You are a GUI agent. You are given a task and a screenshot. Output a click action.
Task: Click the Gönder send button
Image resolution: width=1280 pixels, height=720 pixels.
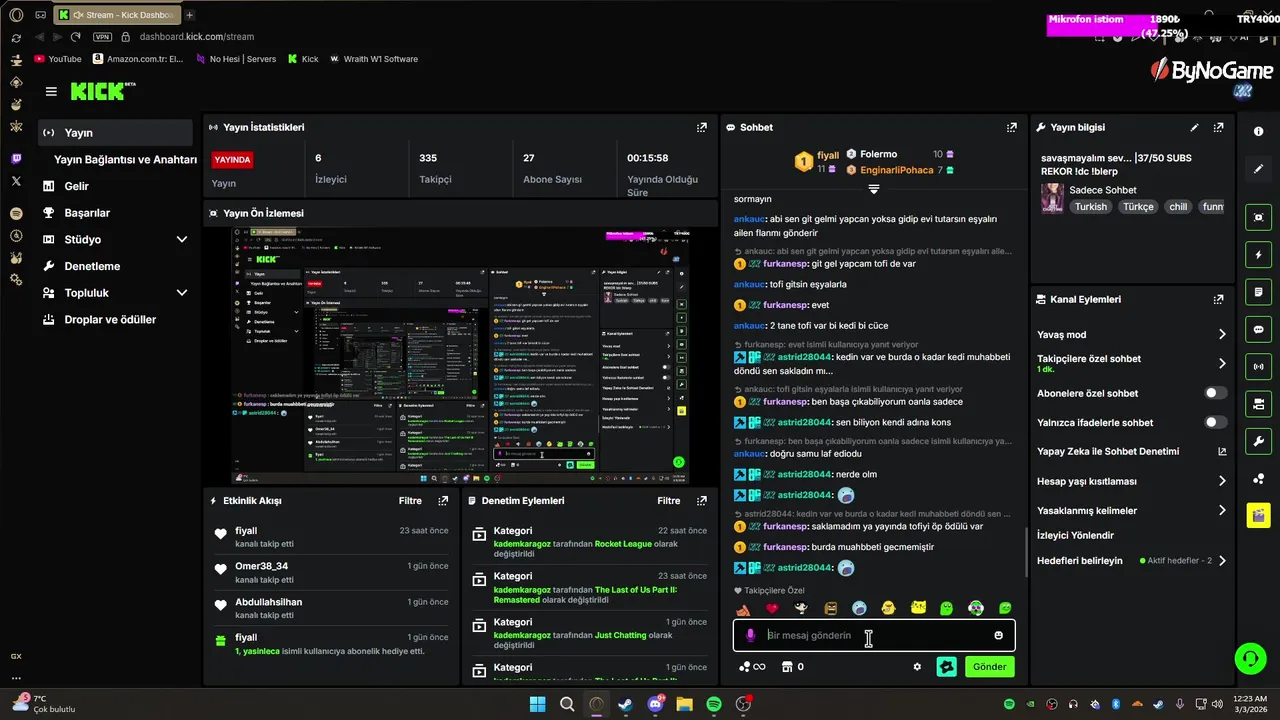click(989, 667)
